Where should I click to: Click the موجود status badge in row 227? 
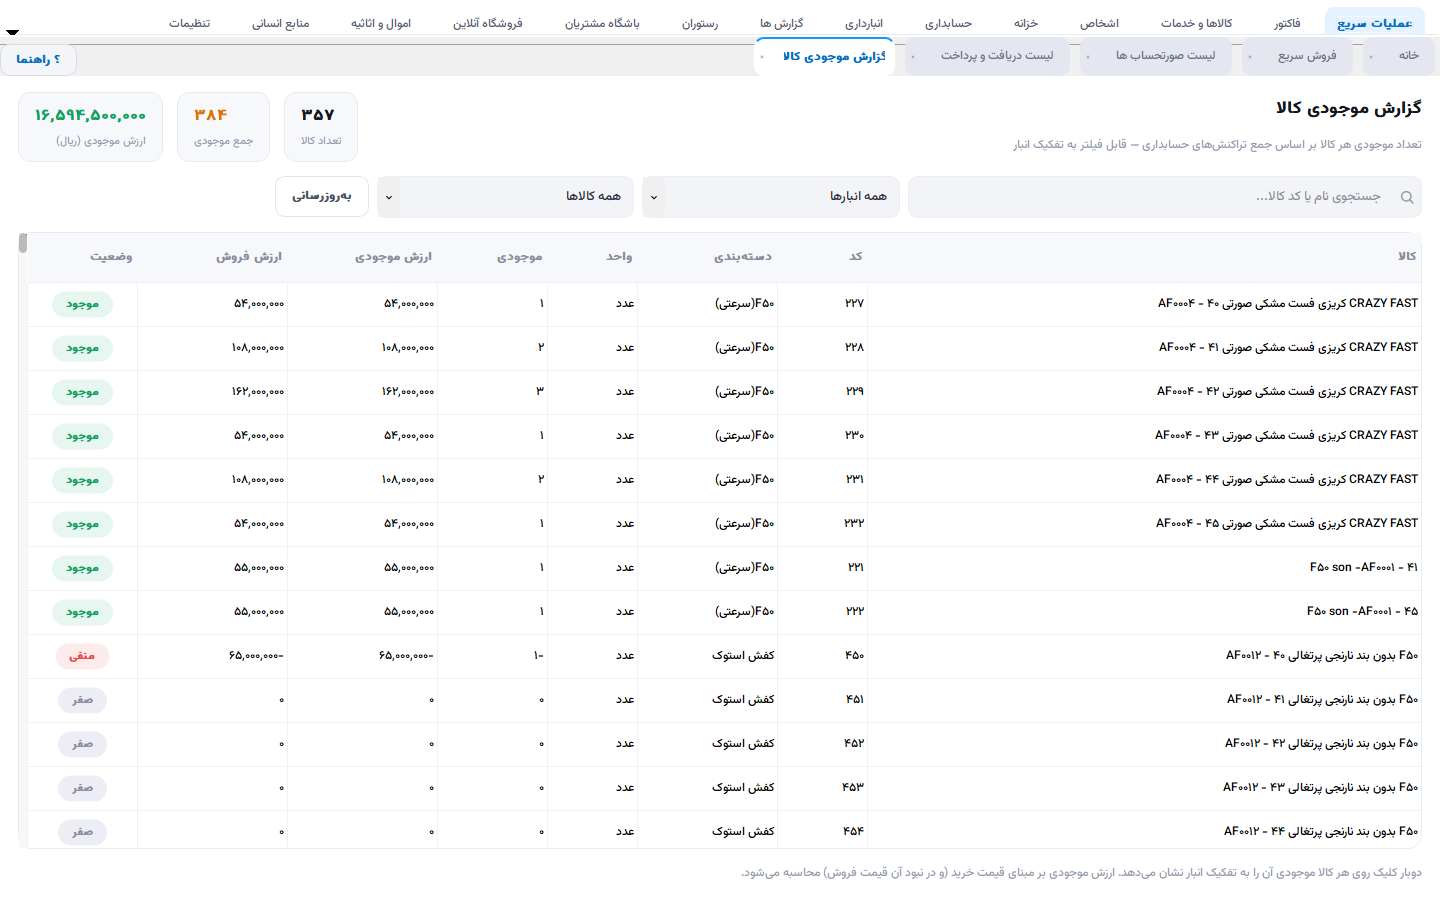(x=82, y=304)
